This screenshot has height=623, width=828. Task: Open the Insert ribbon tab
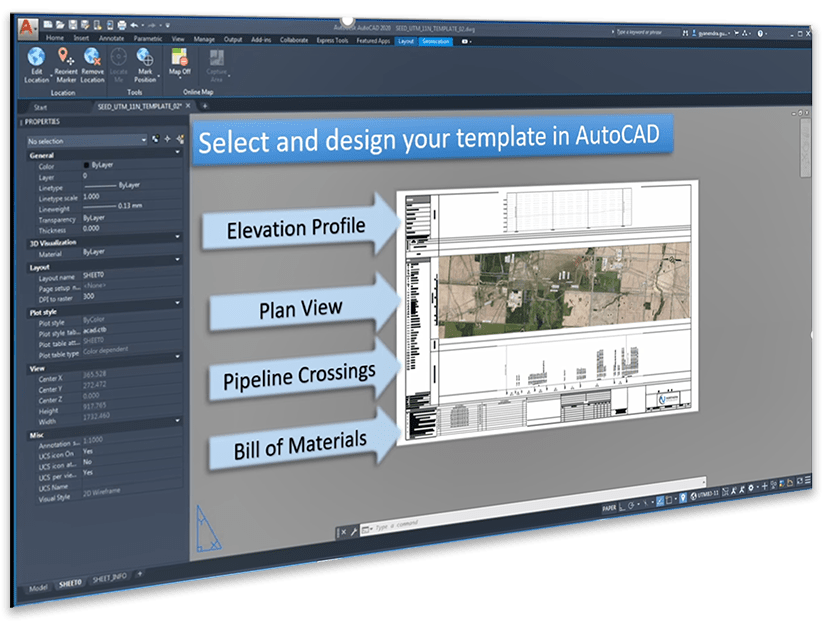tap(81, 38)
